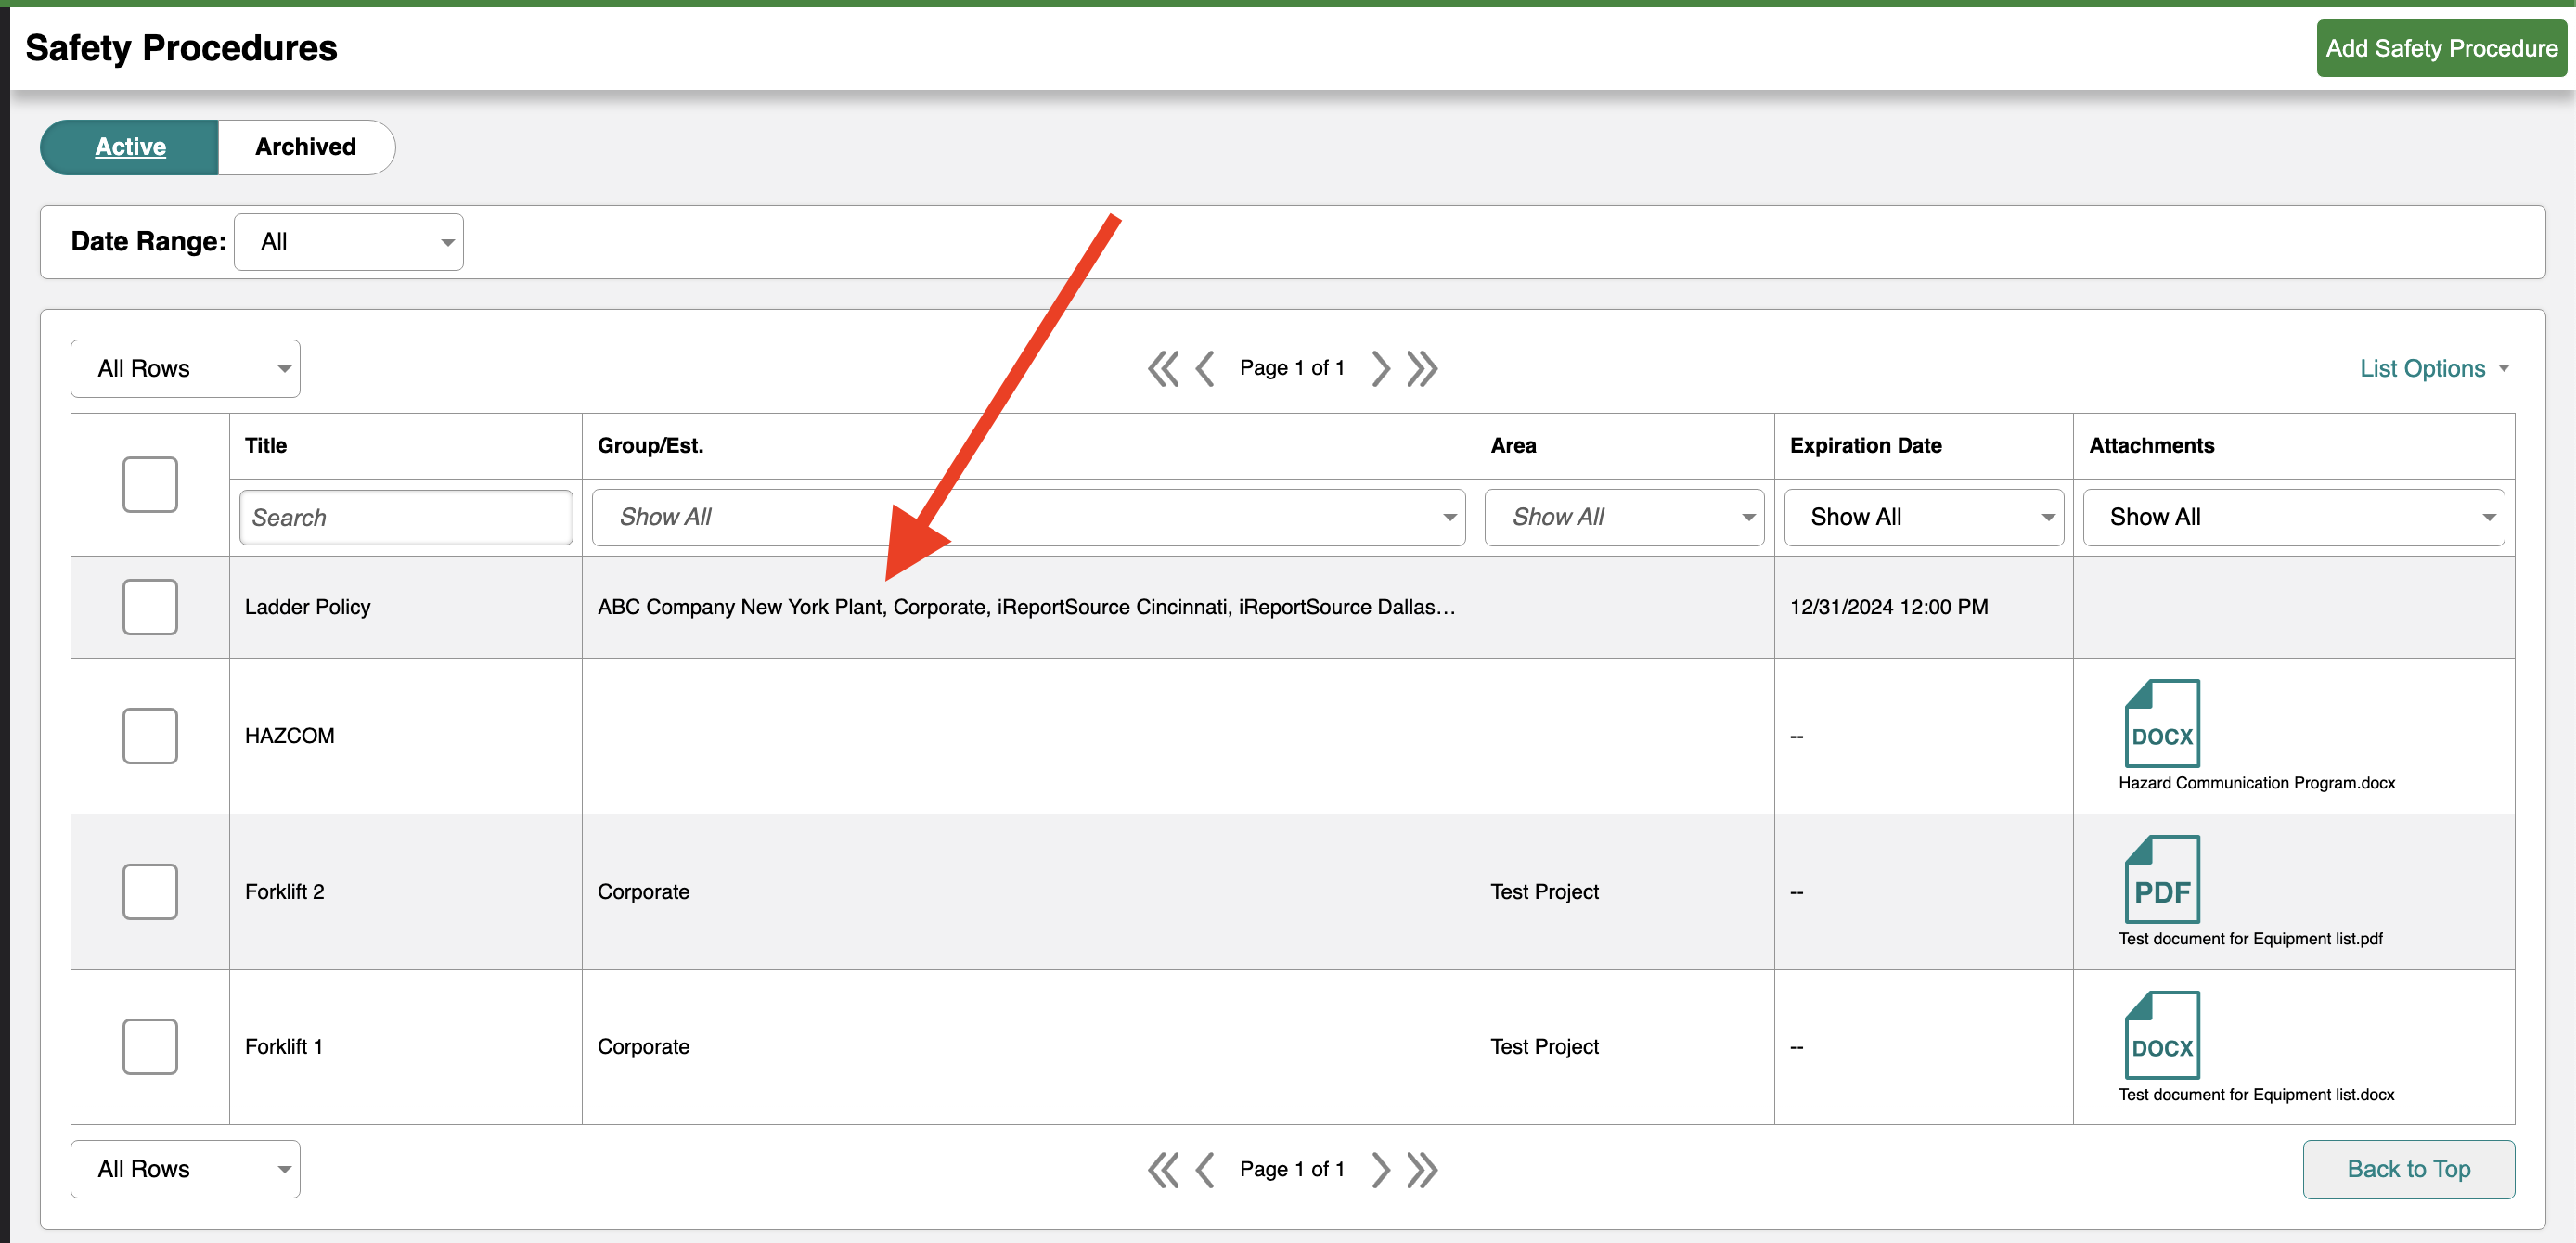Screen dimensions: 2576x1243
Task: Open the Forklift 1 procedure title
Action: click(283, 1047)
